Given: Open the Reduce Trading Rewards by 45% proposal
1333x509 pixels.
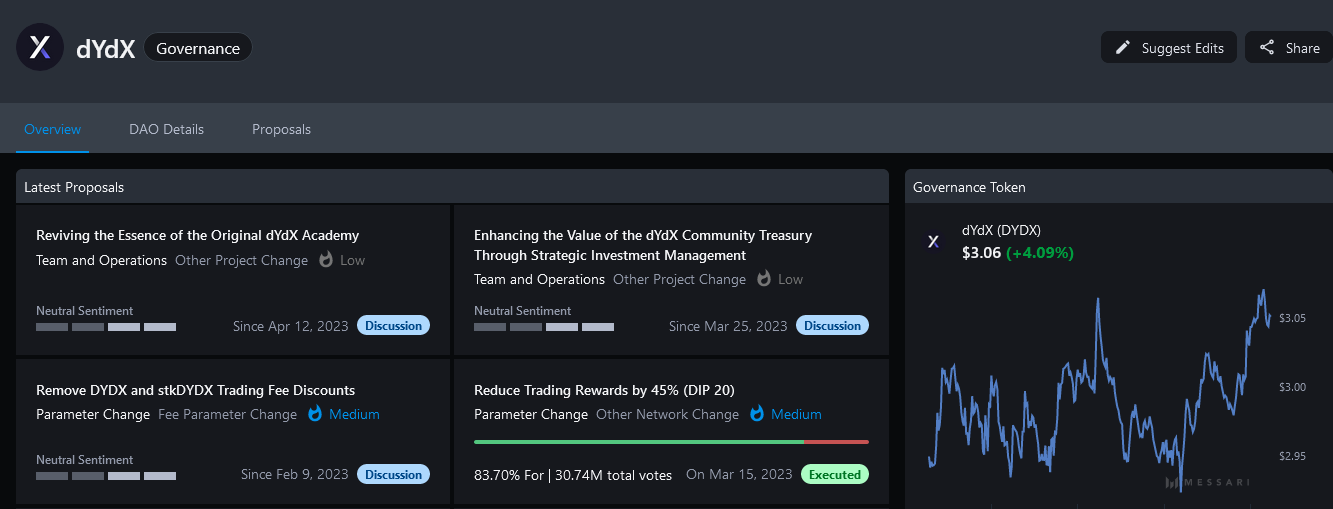Looking at the screenshot, I should tap(604, 390).
